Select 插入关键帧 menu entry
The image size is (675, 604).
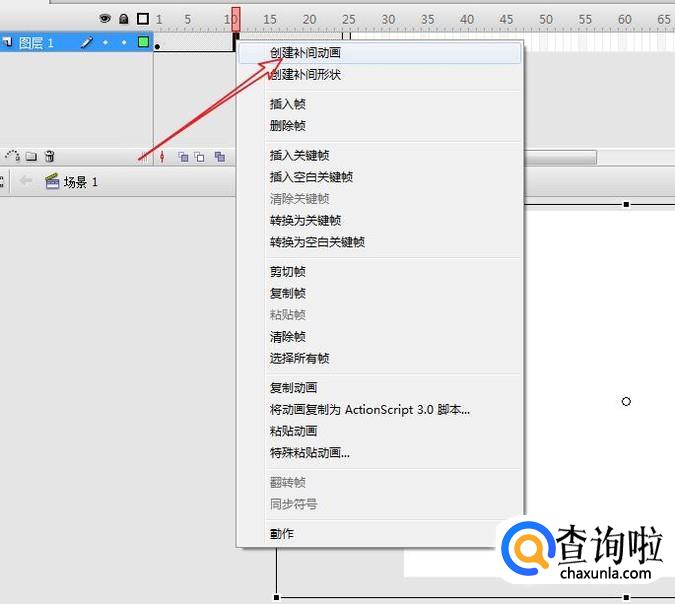(x=380, y=155)
